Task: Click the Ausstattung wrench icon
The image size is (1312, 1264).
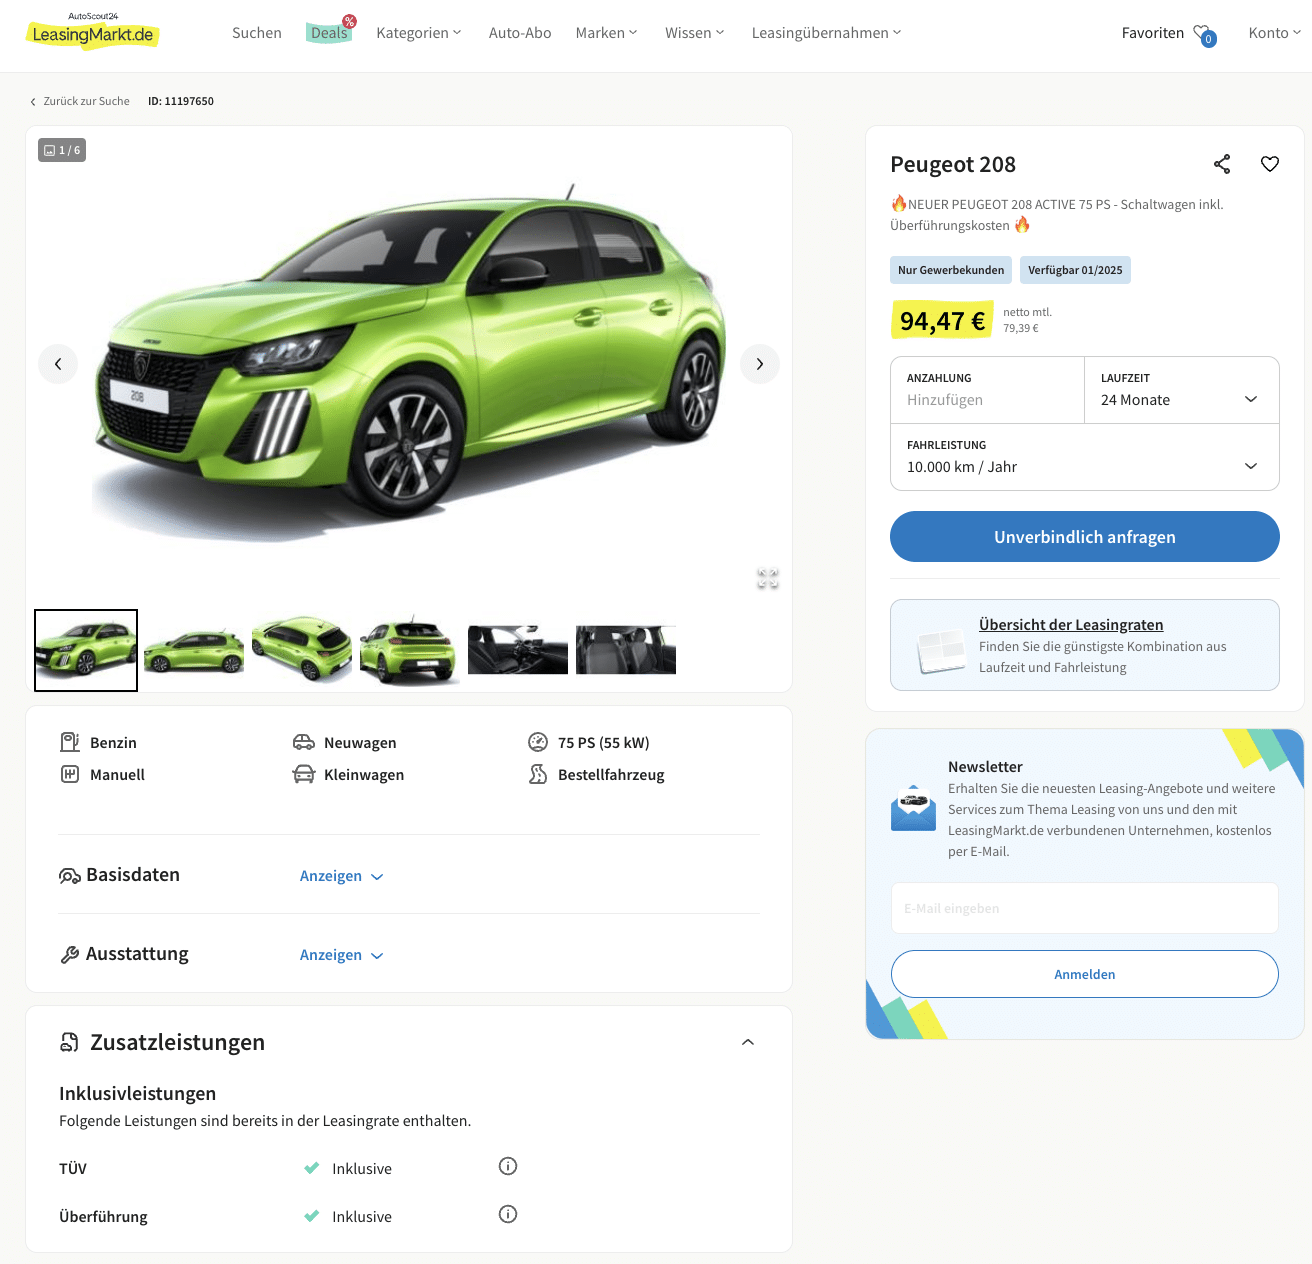Action: coord(70,955)
